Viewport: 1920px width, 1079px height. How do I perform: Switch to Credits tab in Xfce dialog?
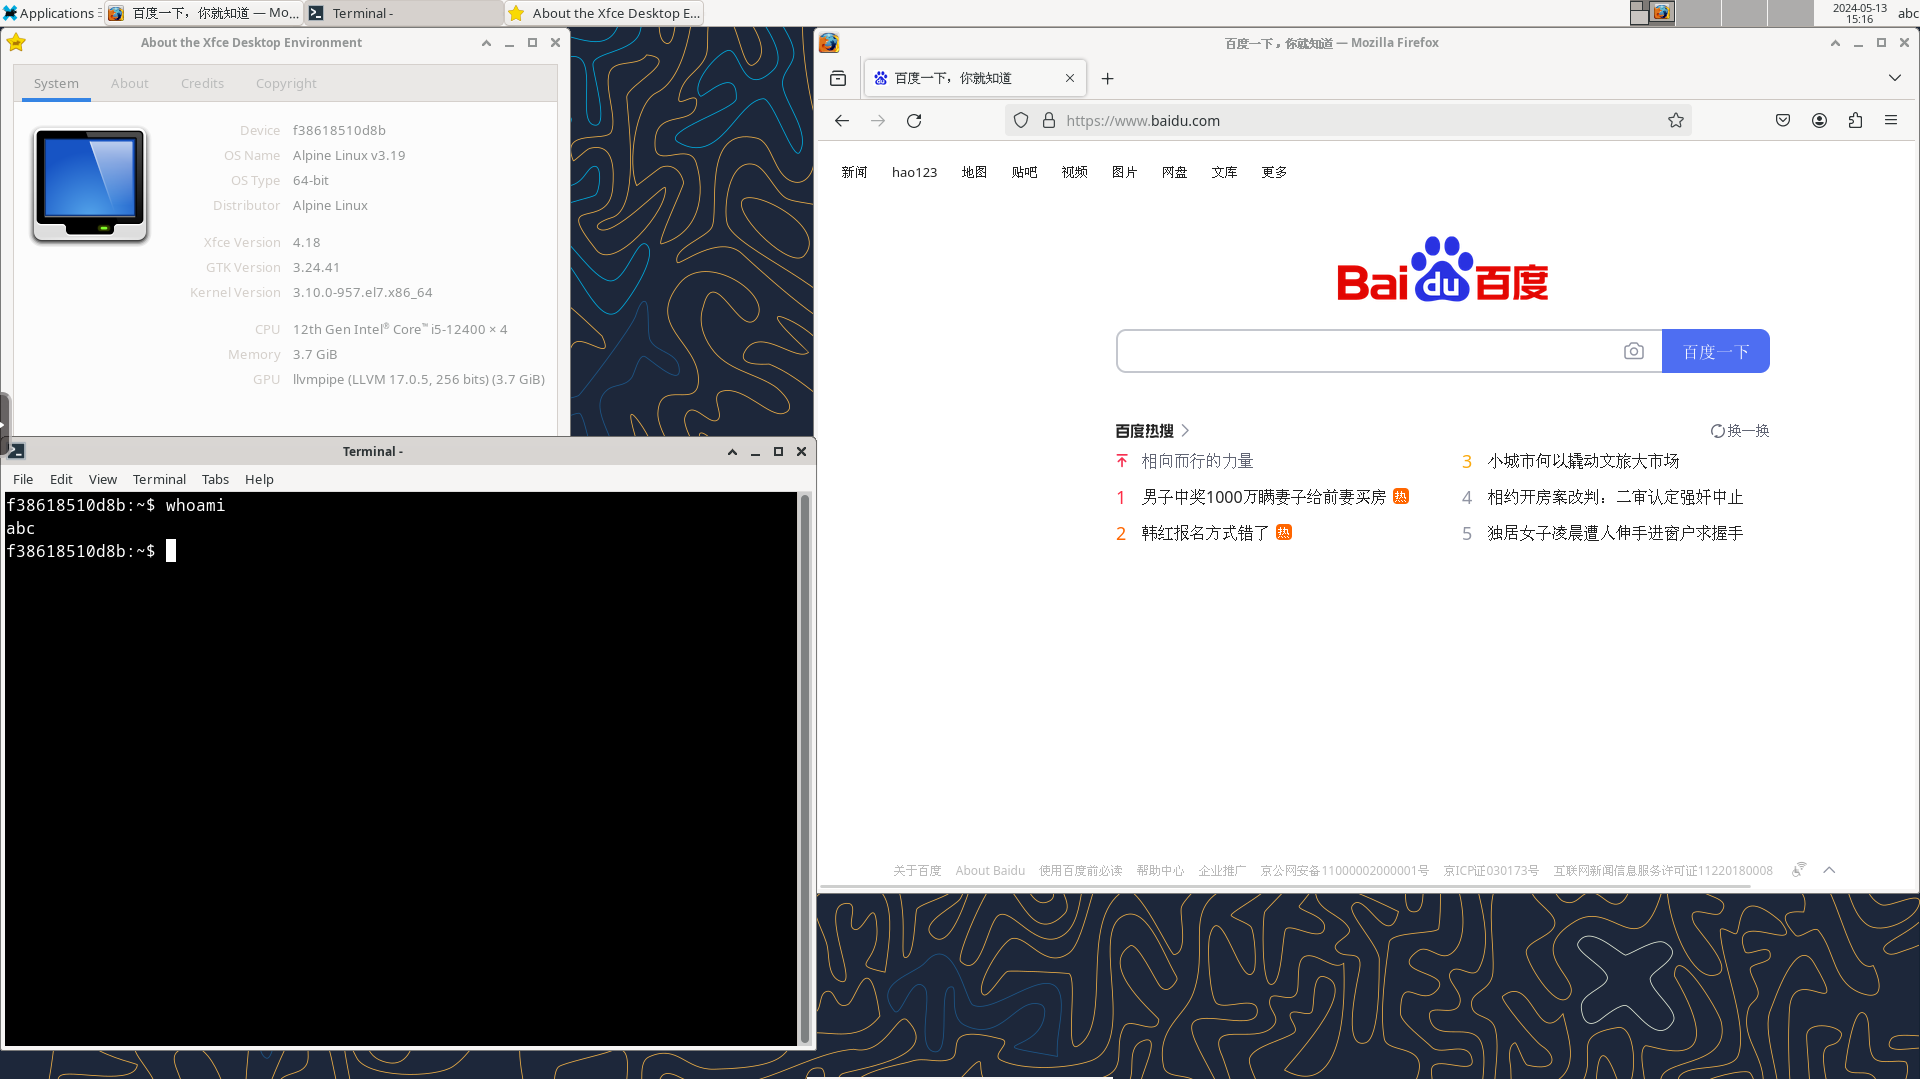(x=202, y=83)
